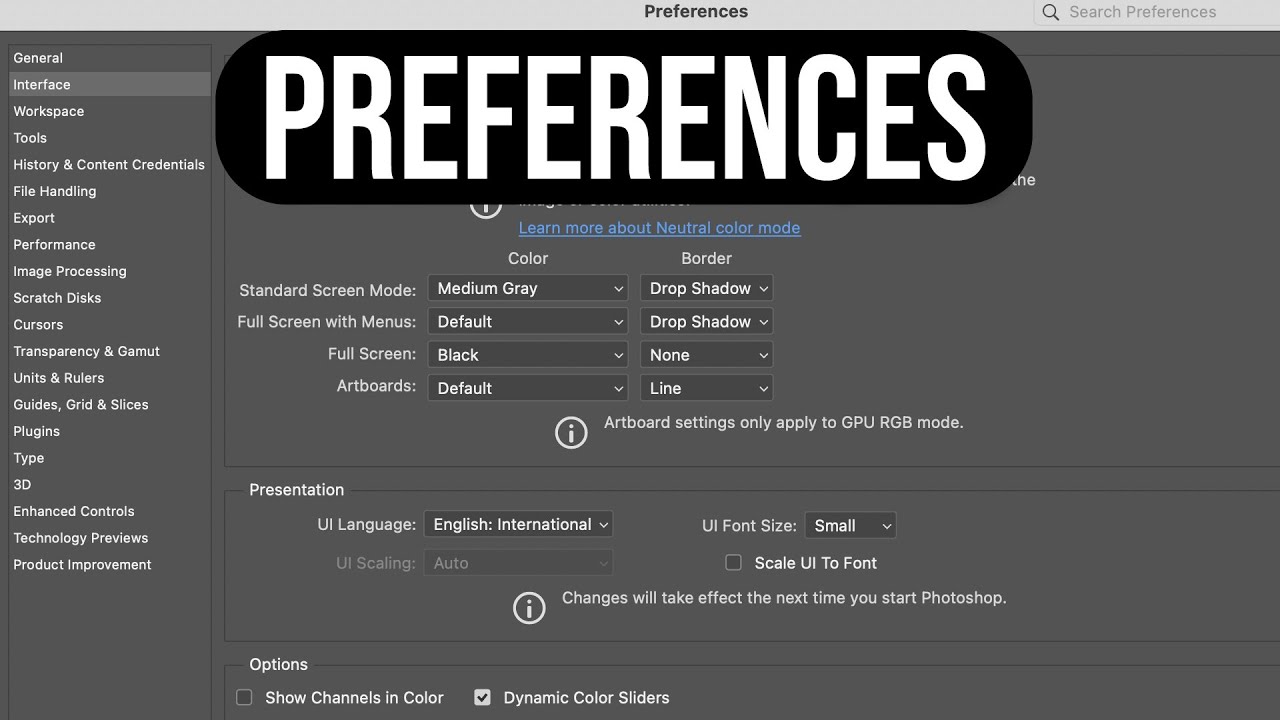Image resolution: width=1280 pixels, height=720 pixels.
Task: Click Learn more about Neutral color mode
Action: (659, 228)
